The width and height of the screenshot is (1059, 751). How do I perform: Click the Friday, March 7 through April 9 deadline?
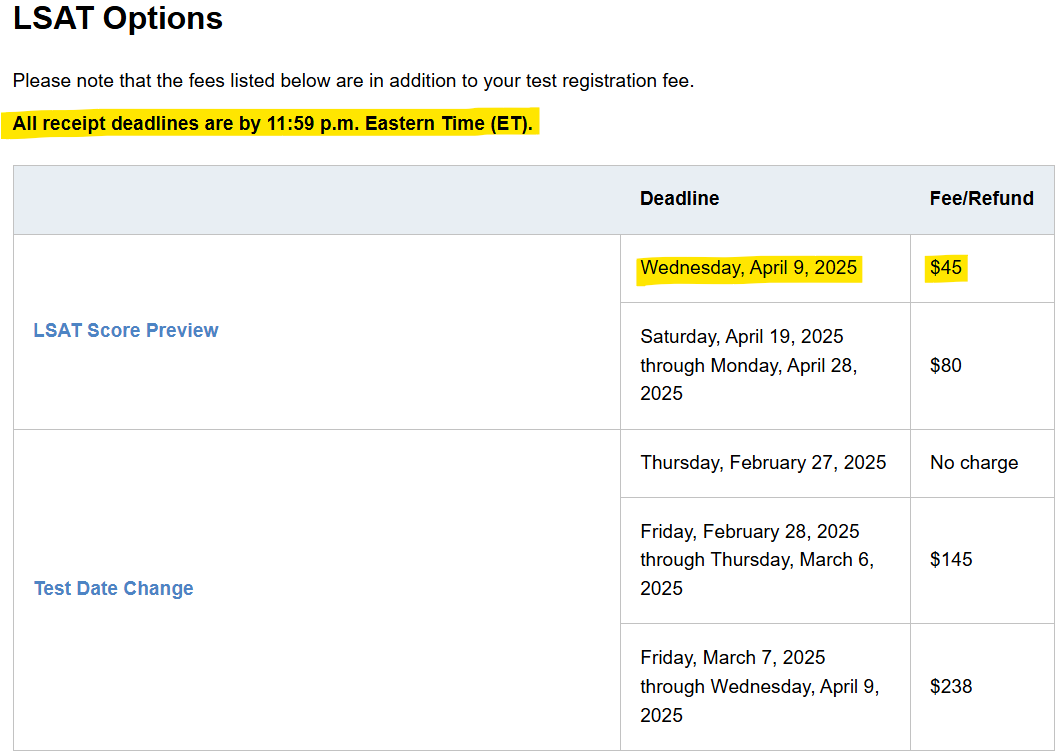(760, 686)
